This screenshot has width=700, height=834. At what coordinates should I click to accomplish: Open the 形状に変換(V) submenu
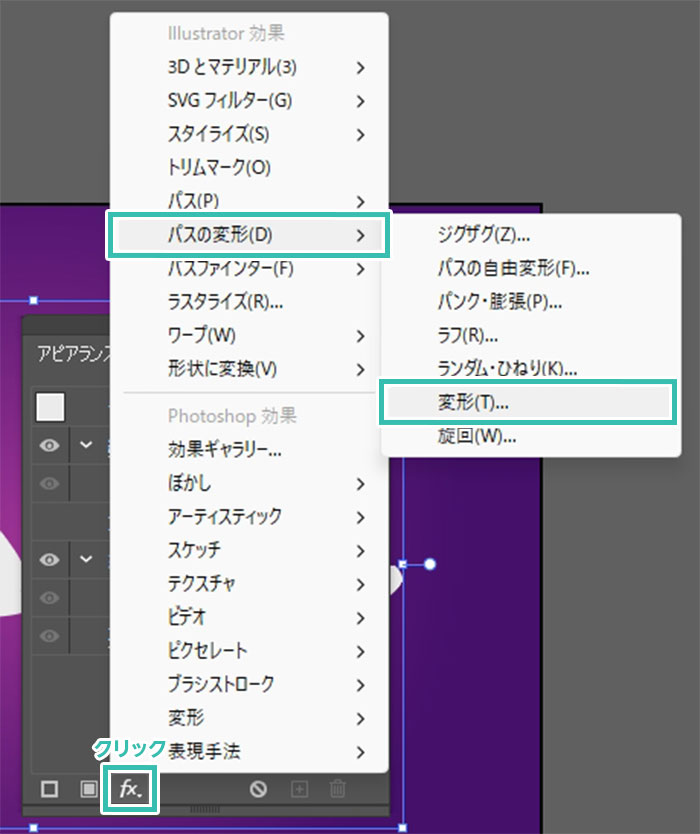[249, 369]
